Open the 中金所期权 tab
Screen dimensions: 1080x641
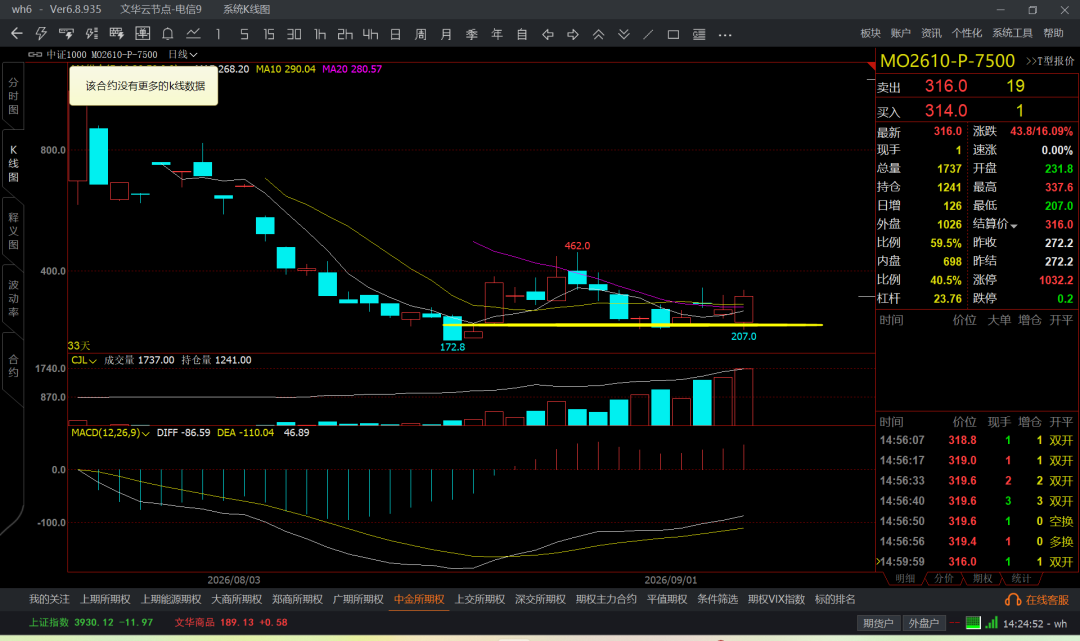coord(419,599)
